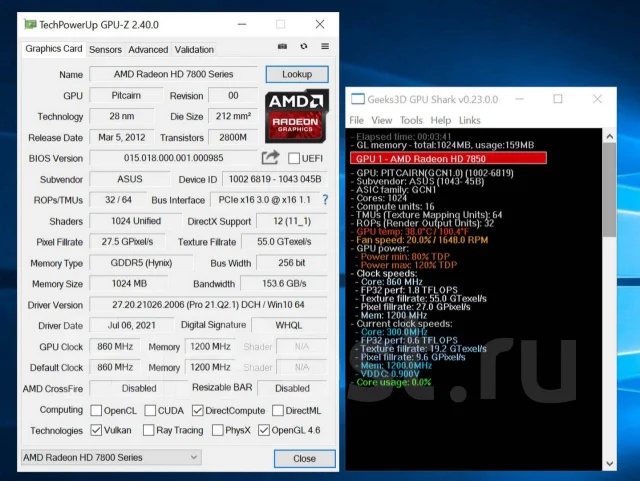Click the Close button in GPU-Z
This screenshot has height=481, width=640.
click(304, 459)
